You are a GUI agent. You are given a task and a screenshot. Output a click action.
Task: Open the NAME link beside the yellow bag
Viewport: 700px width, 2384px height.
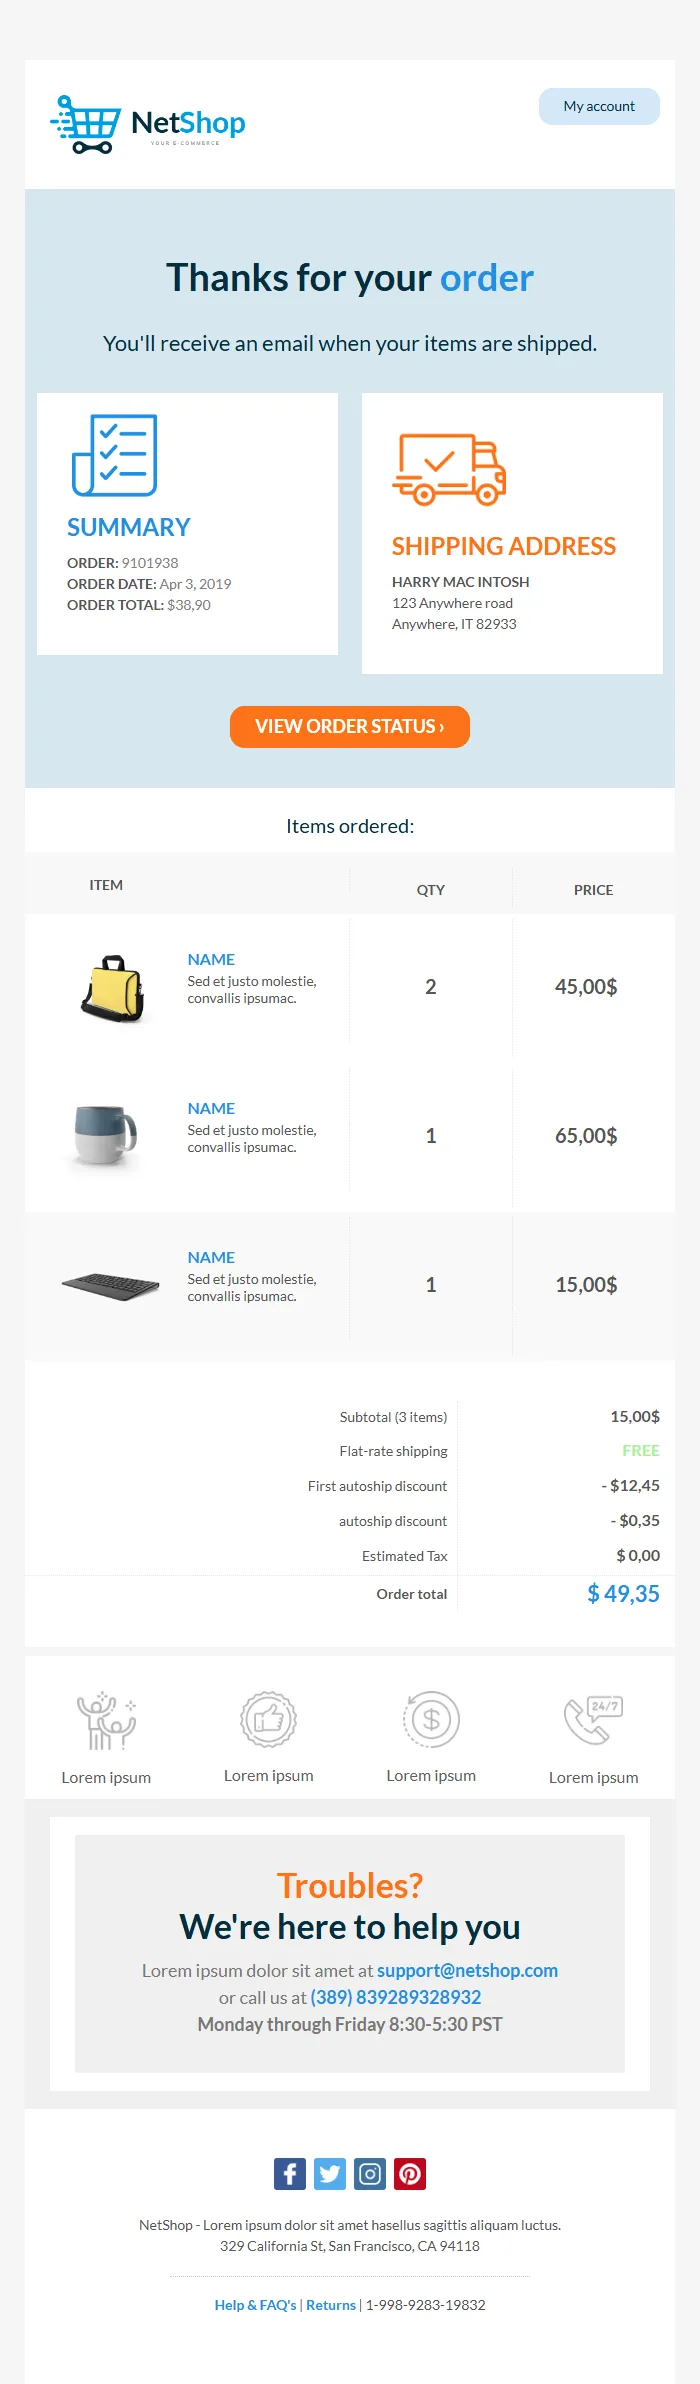211,959
